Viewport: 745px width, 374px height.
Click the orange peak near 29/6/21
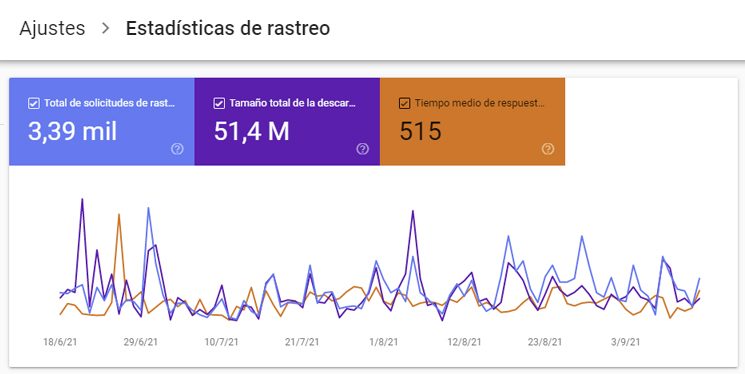click(x=119, y=215)
